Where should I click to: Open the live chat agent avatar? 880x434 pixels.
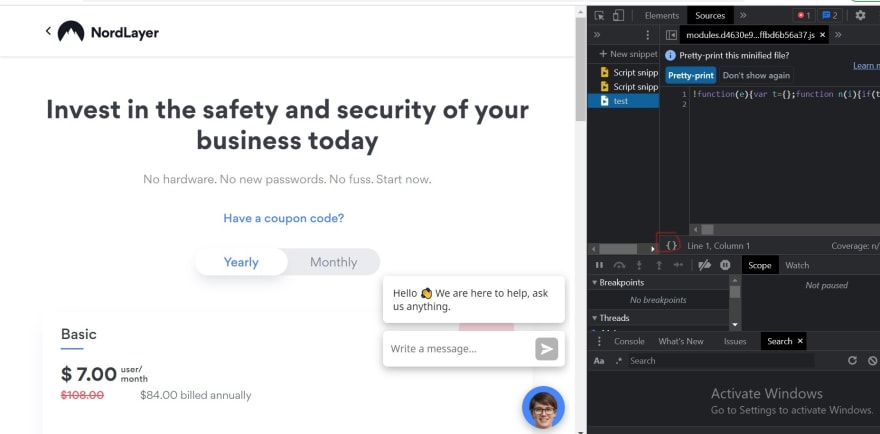(x=543, y=408)
